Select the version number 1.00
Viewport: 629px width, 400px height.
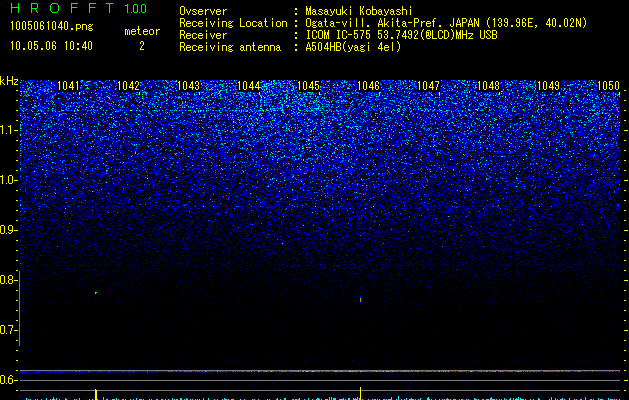[135, 9]
